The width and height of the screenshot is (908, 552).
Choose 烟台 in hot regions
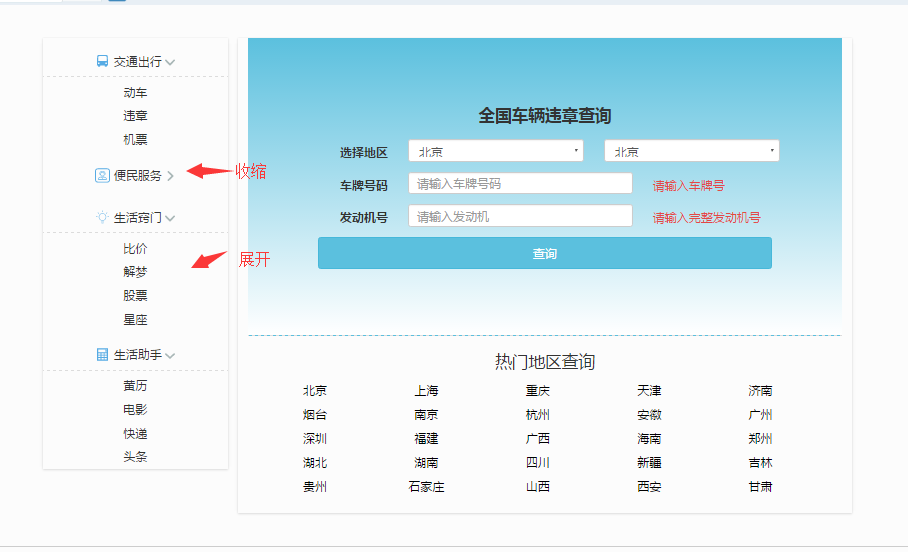(315, 415)
